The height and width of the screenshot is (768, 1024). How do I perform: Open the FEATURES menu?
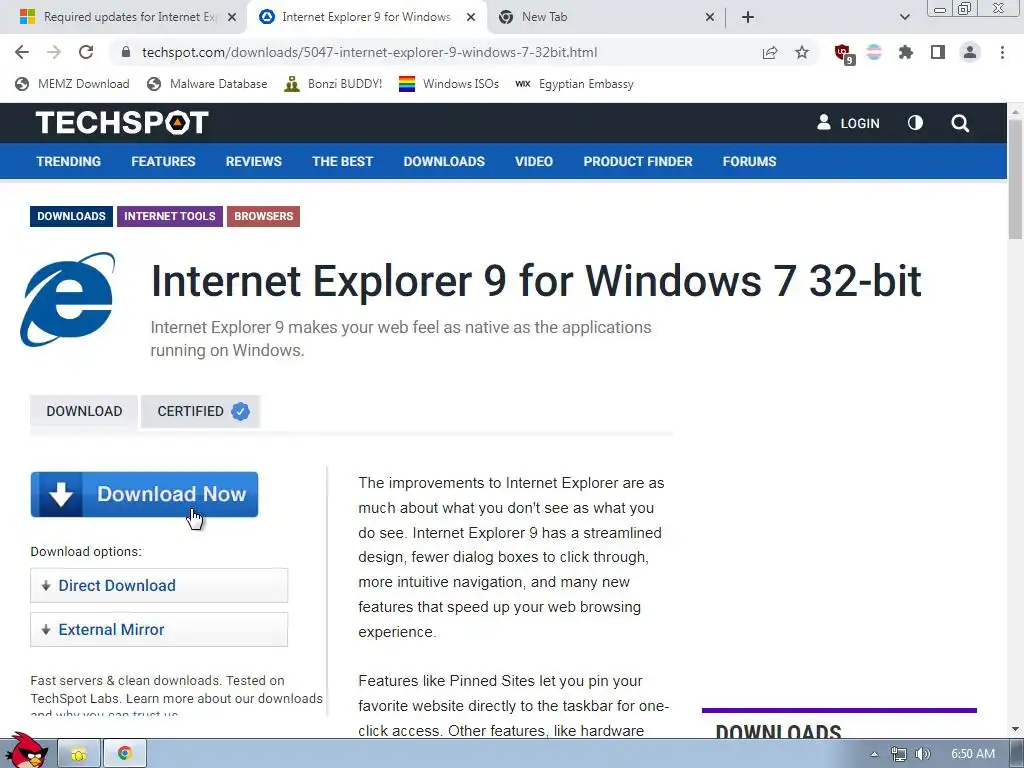coord(163,161)
